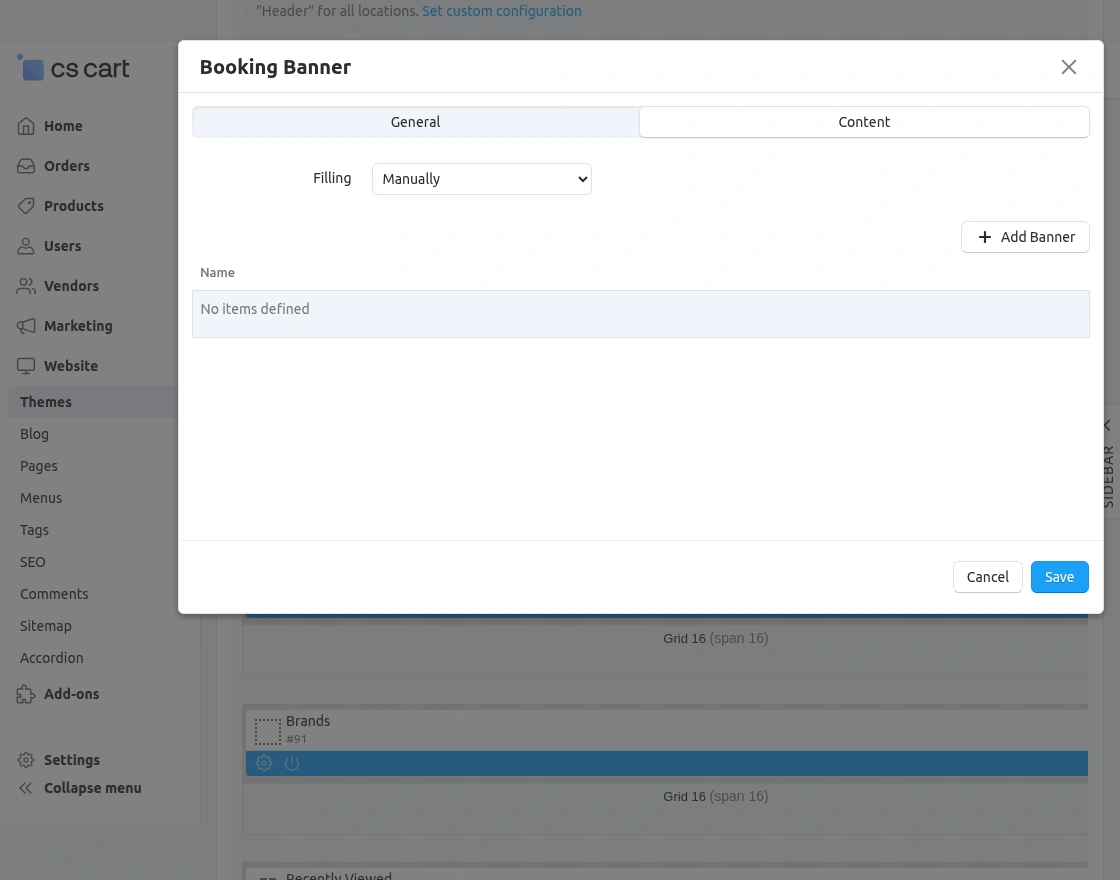Click the Products tag icon

(26, 206)
